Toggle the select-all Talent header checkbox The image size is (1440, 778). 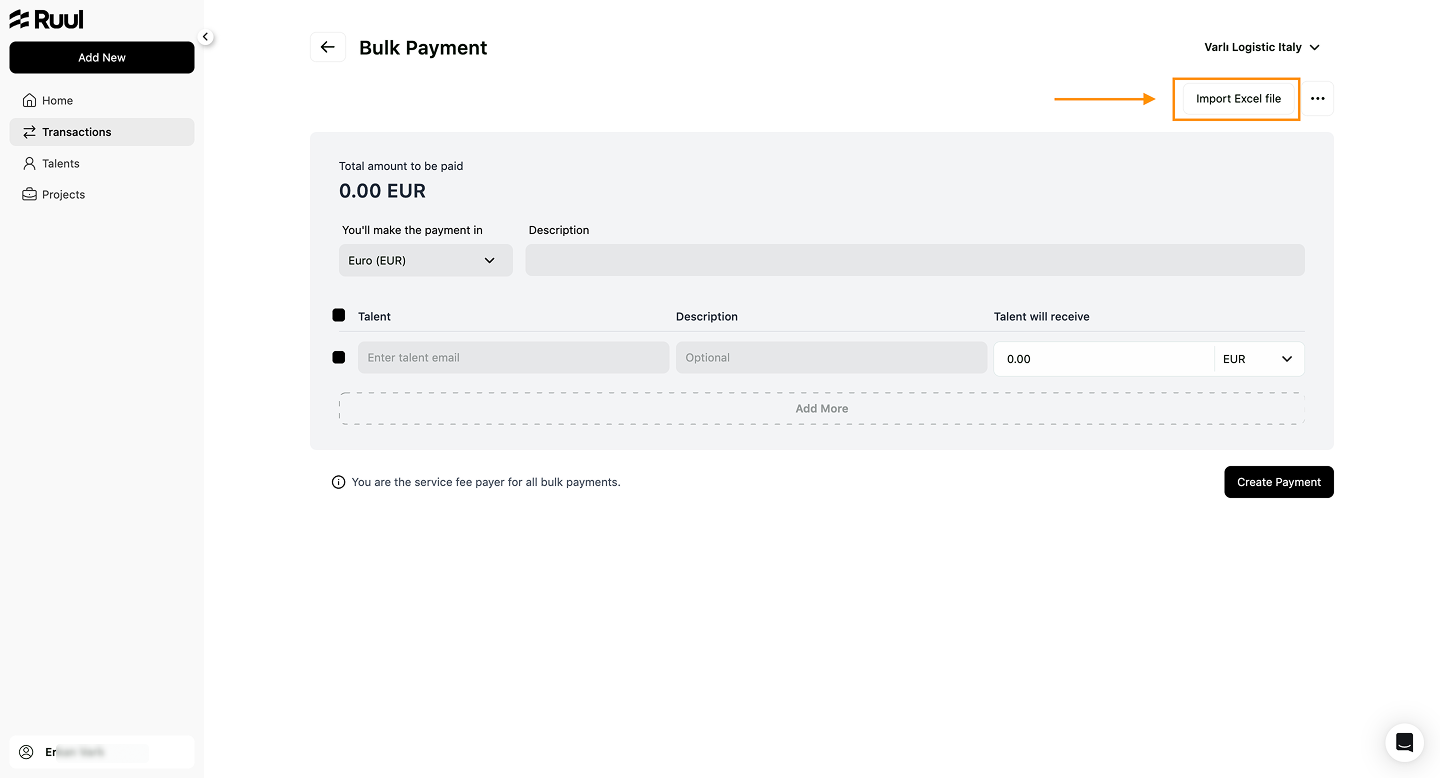point(338,315)
